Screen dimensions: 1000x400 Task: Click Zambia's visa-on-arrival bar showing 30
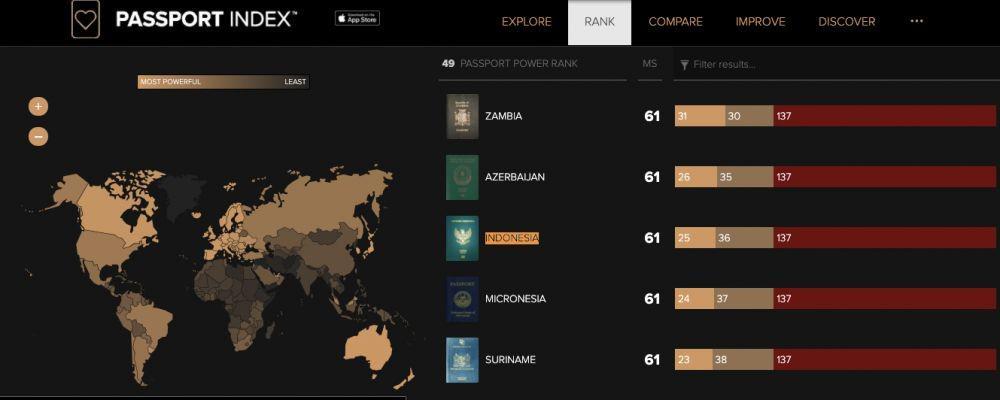pos(749,116)
